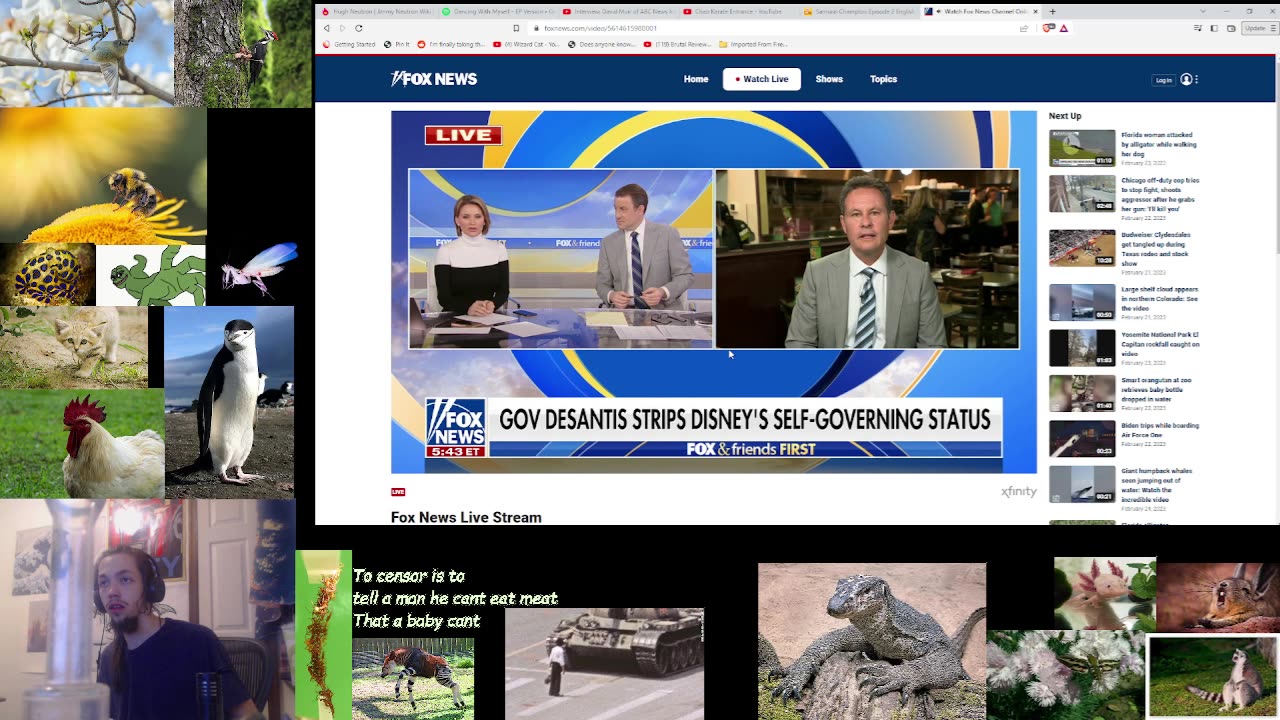
Task: Open Chicago off-duty cop video thumbnail
Action: 1082,194
